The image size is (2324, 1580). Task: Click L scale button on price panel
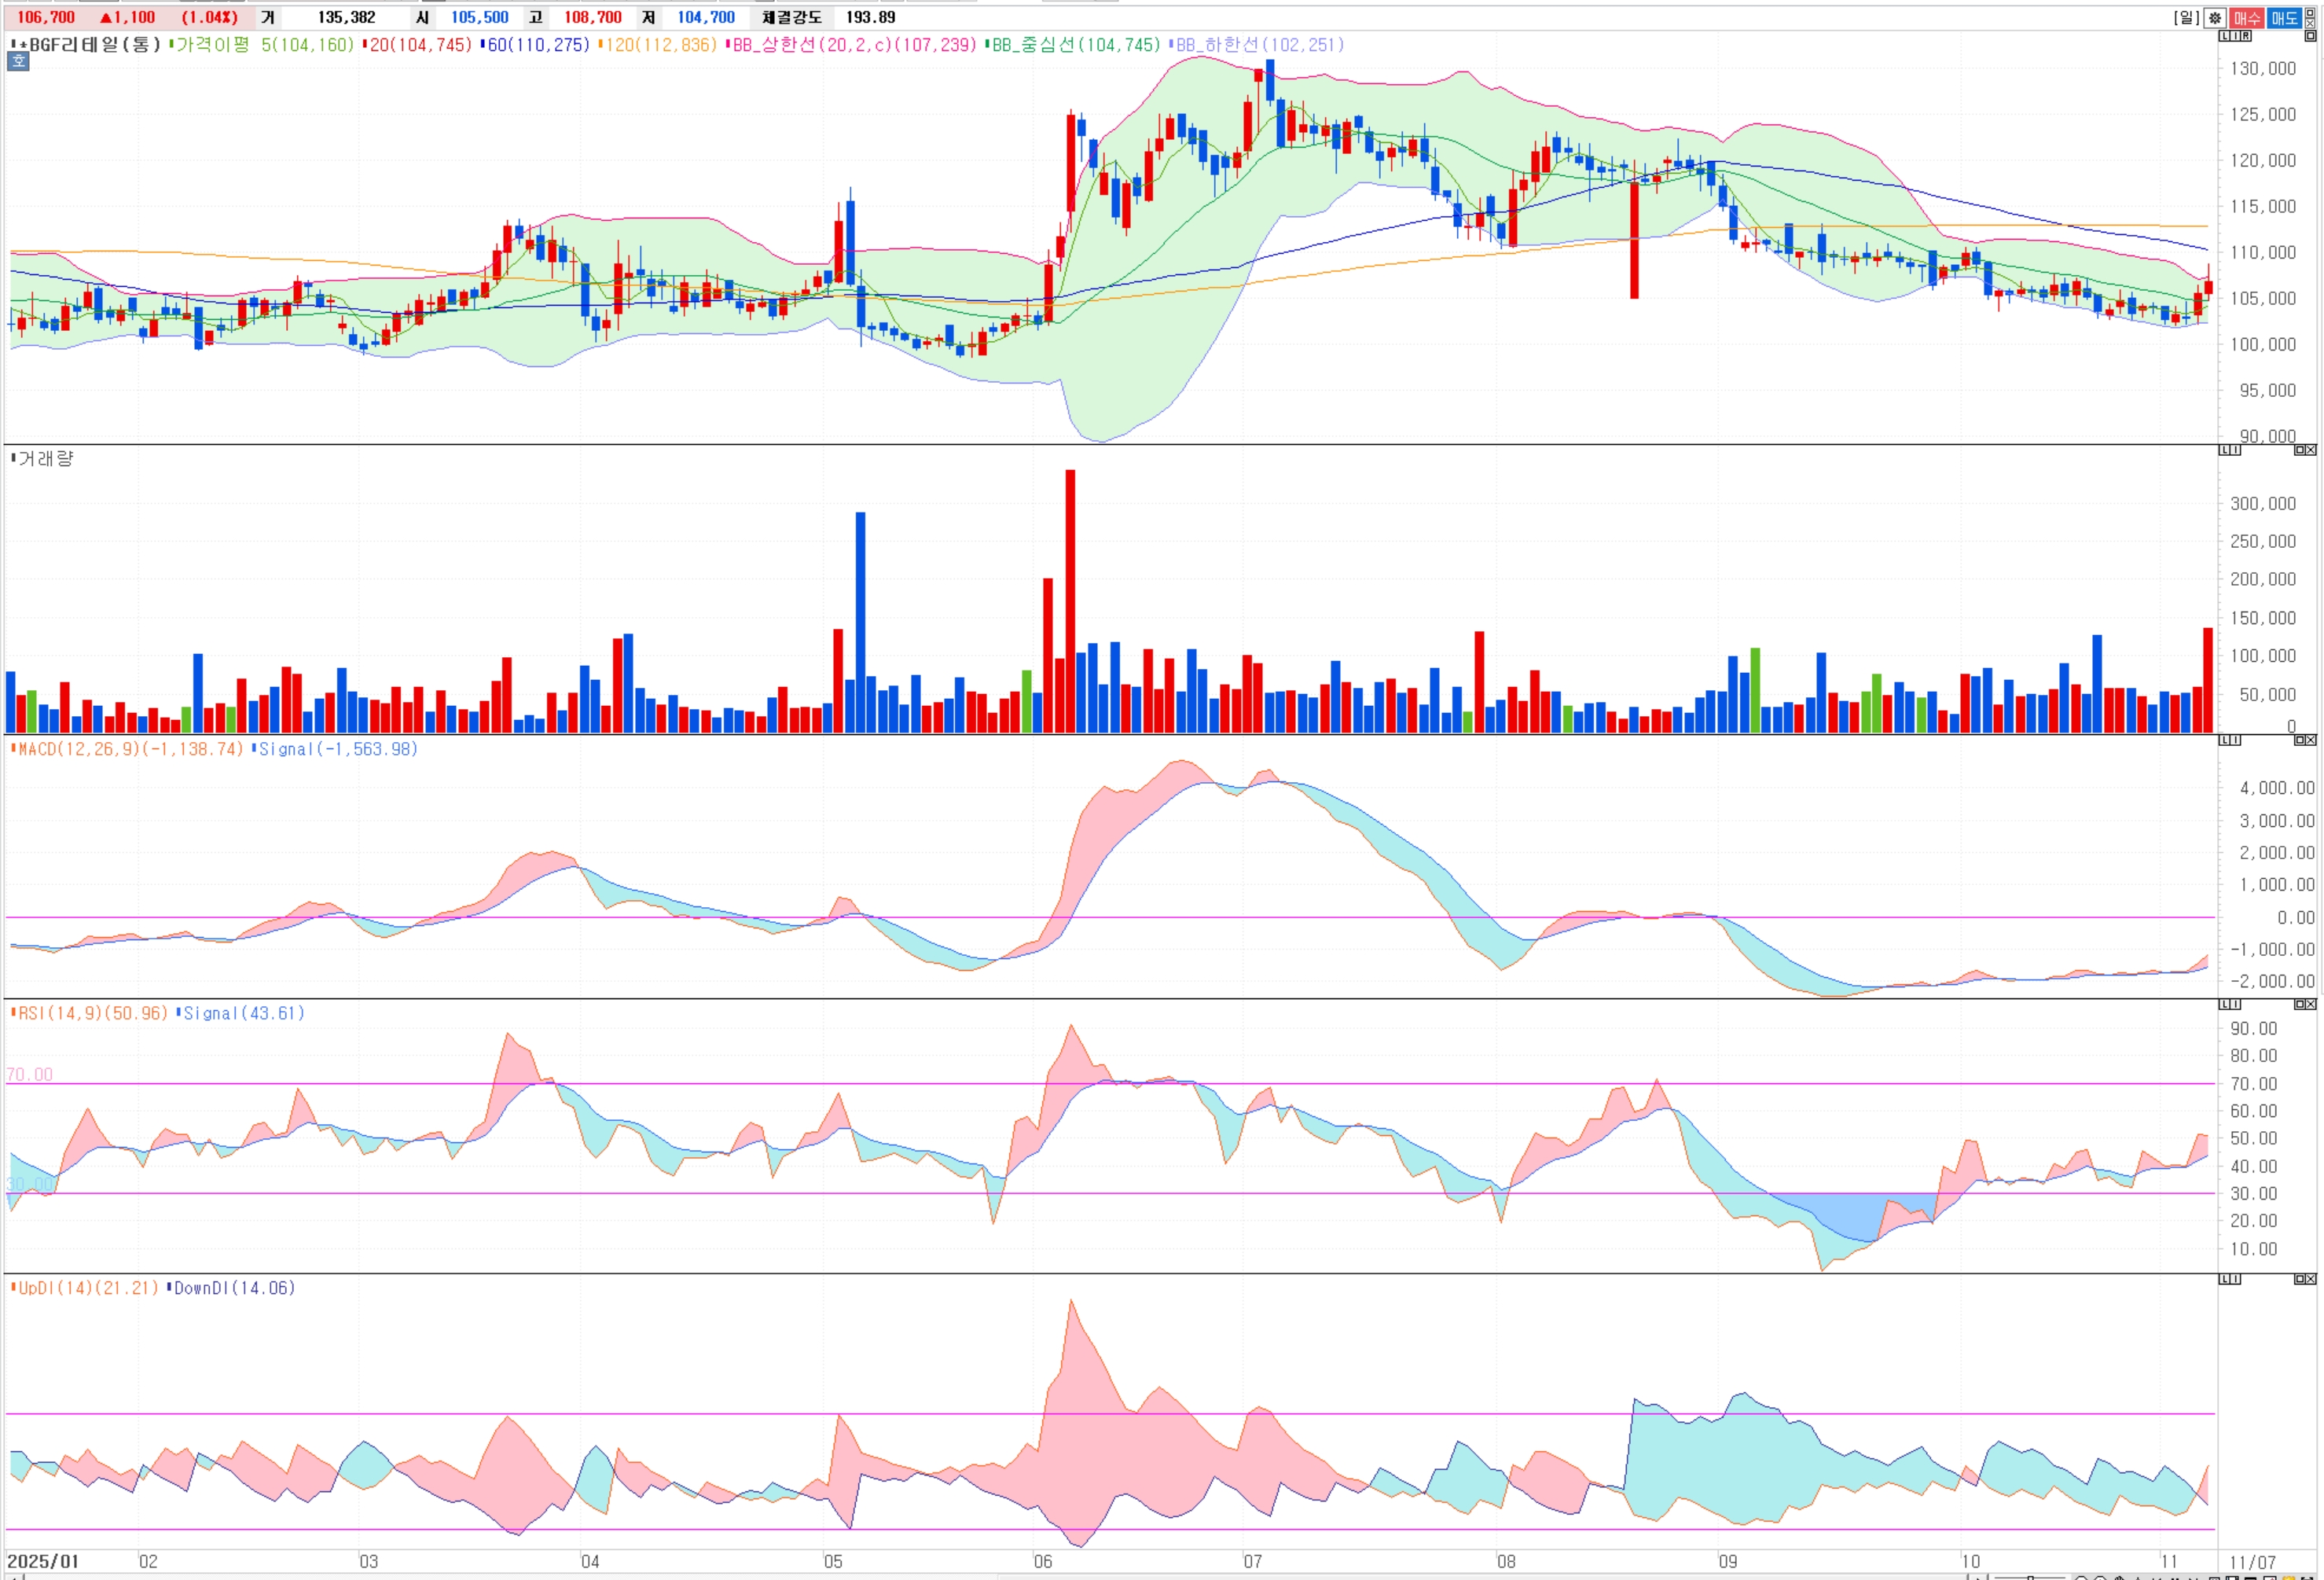tap(2224, 36)
